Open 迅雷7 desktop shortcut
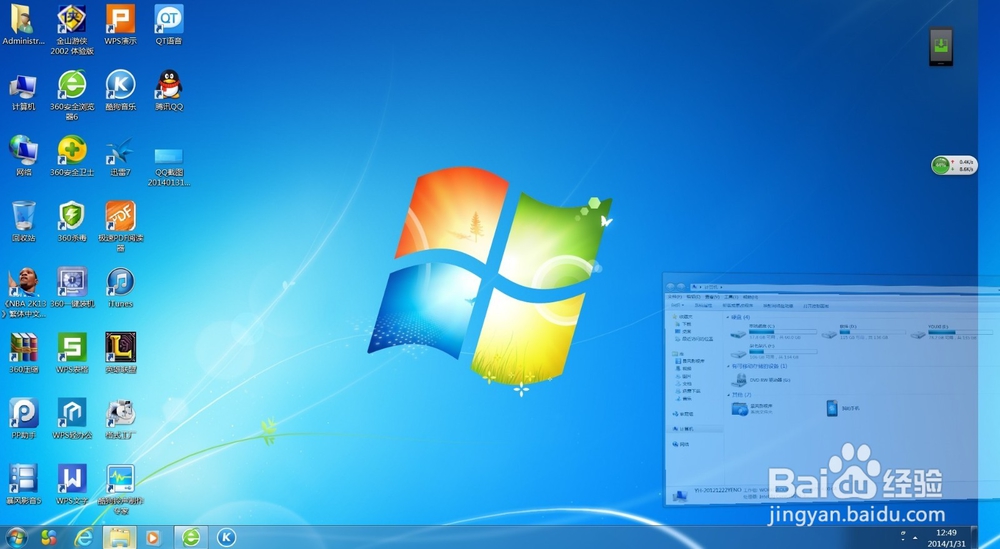Image resolution: width=1000 pixels, height=549 pixels. [121, 156]
